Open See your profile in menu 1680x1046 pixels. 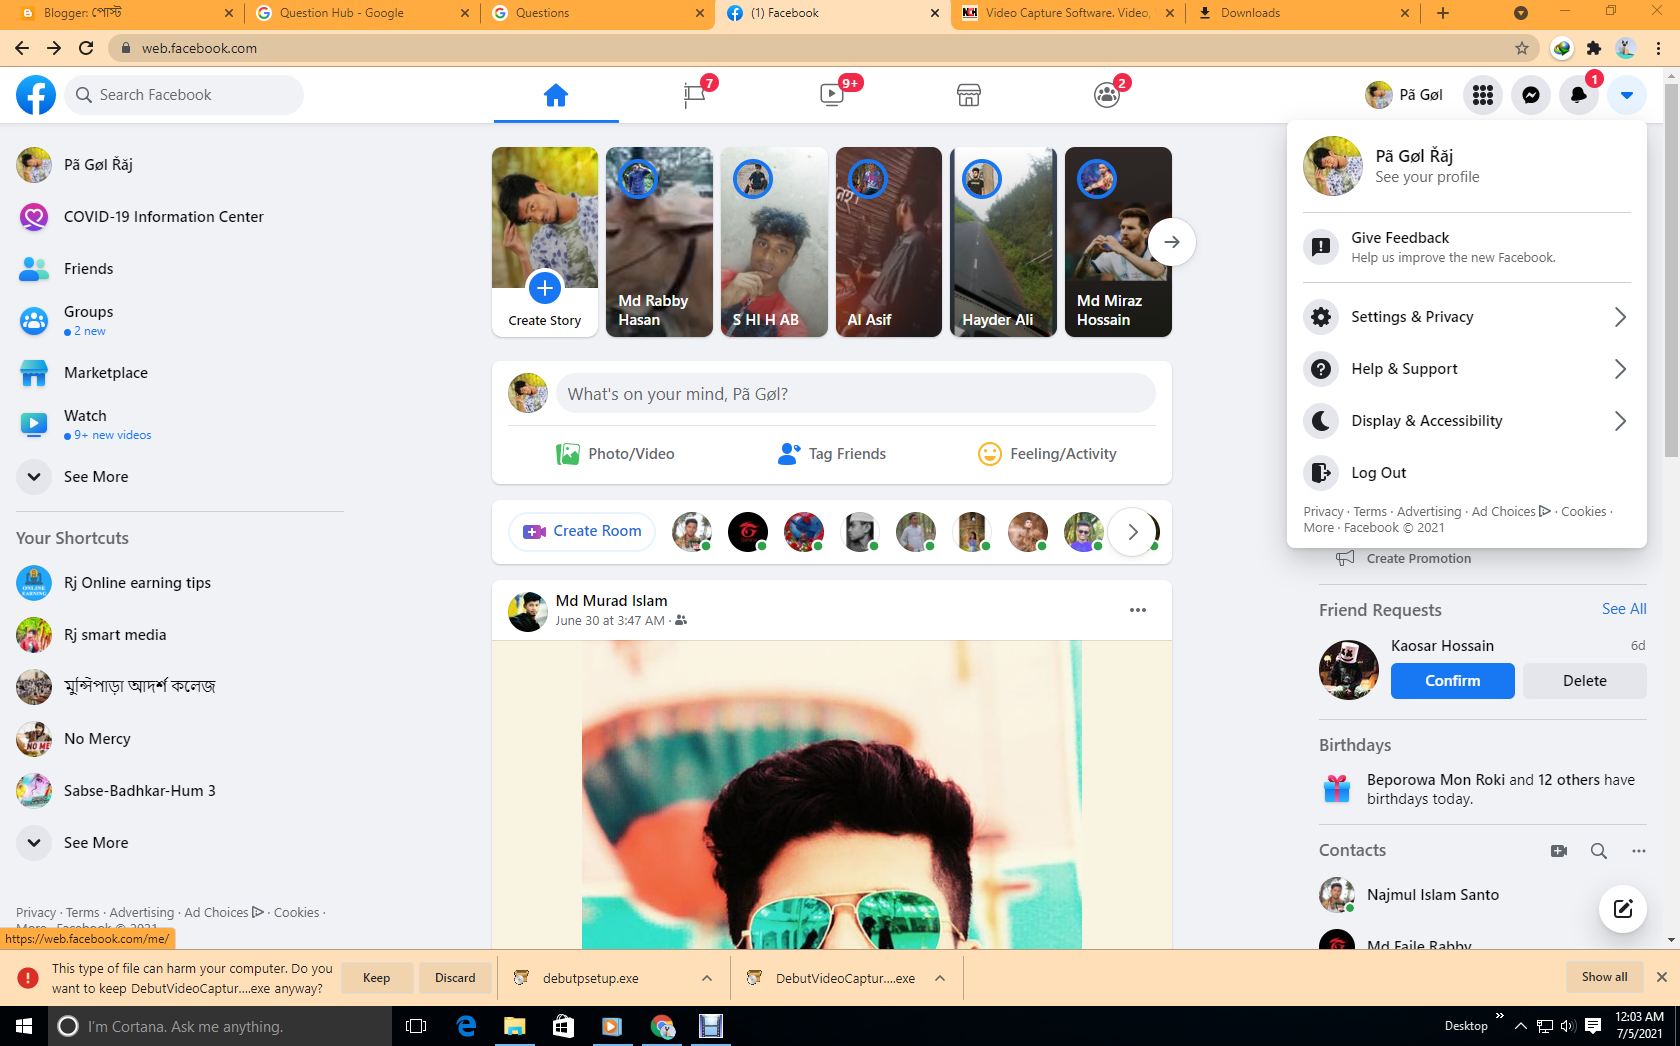(x=1467, y=166)
